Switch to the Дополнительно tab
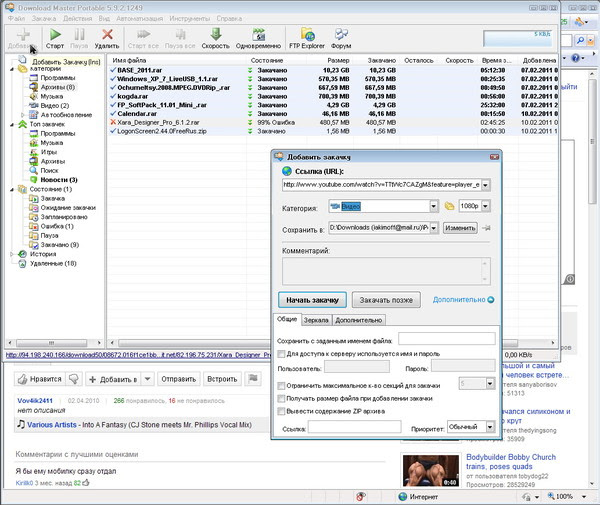 point(359,320)
